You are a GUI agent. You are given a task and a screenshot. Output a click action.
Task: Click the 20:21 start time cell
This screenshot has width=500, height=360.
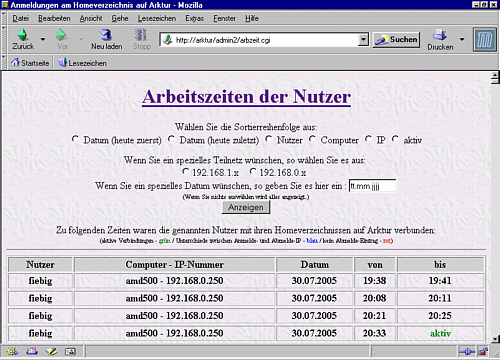coord(375,315)
